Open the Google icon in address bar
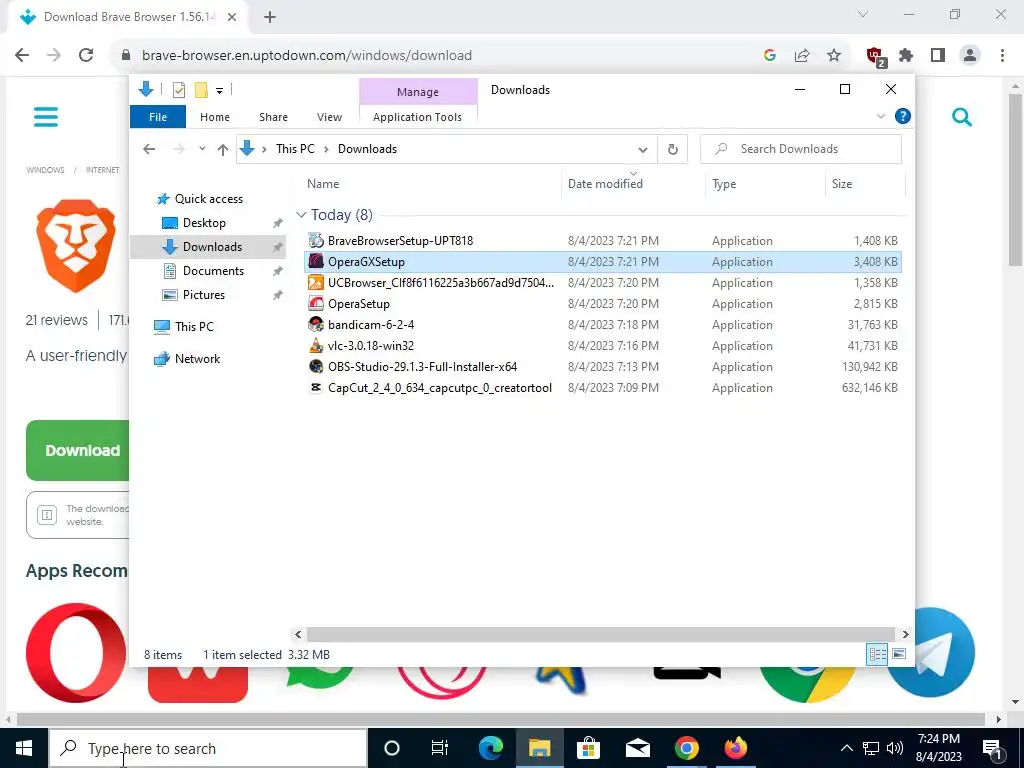The image size is (1024, 768). click(770, 56)
